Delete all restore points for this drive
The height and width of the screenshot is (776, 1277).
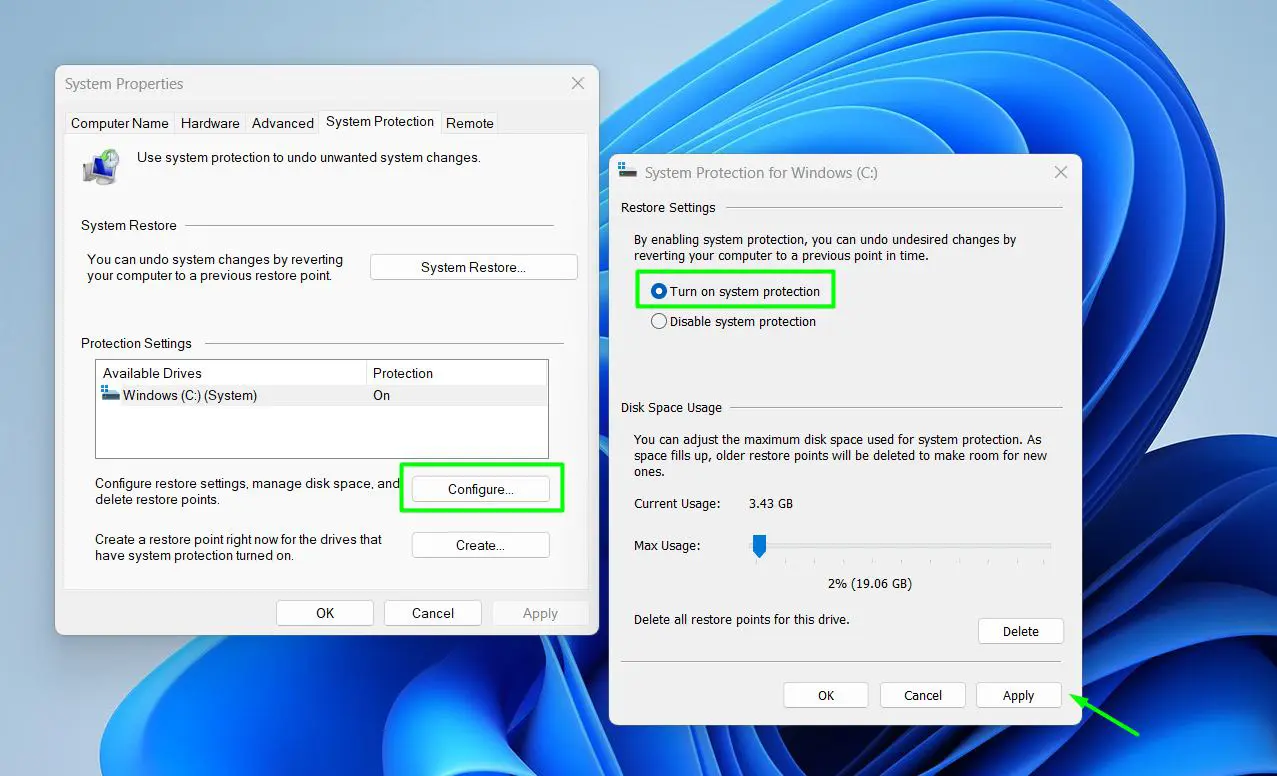tap(1020, 630)
